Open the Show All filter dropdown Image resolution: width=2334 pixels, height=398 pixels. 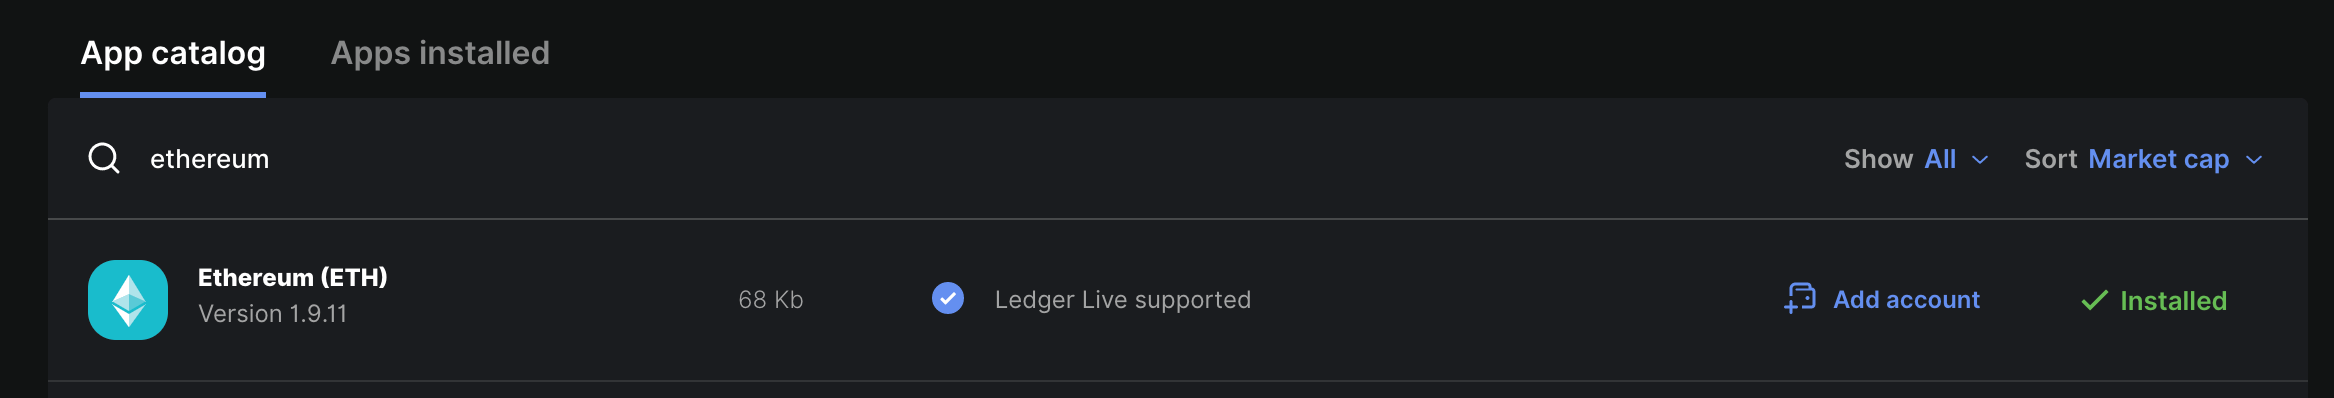[x=1940, y=159]
